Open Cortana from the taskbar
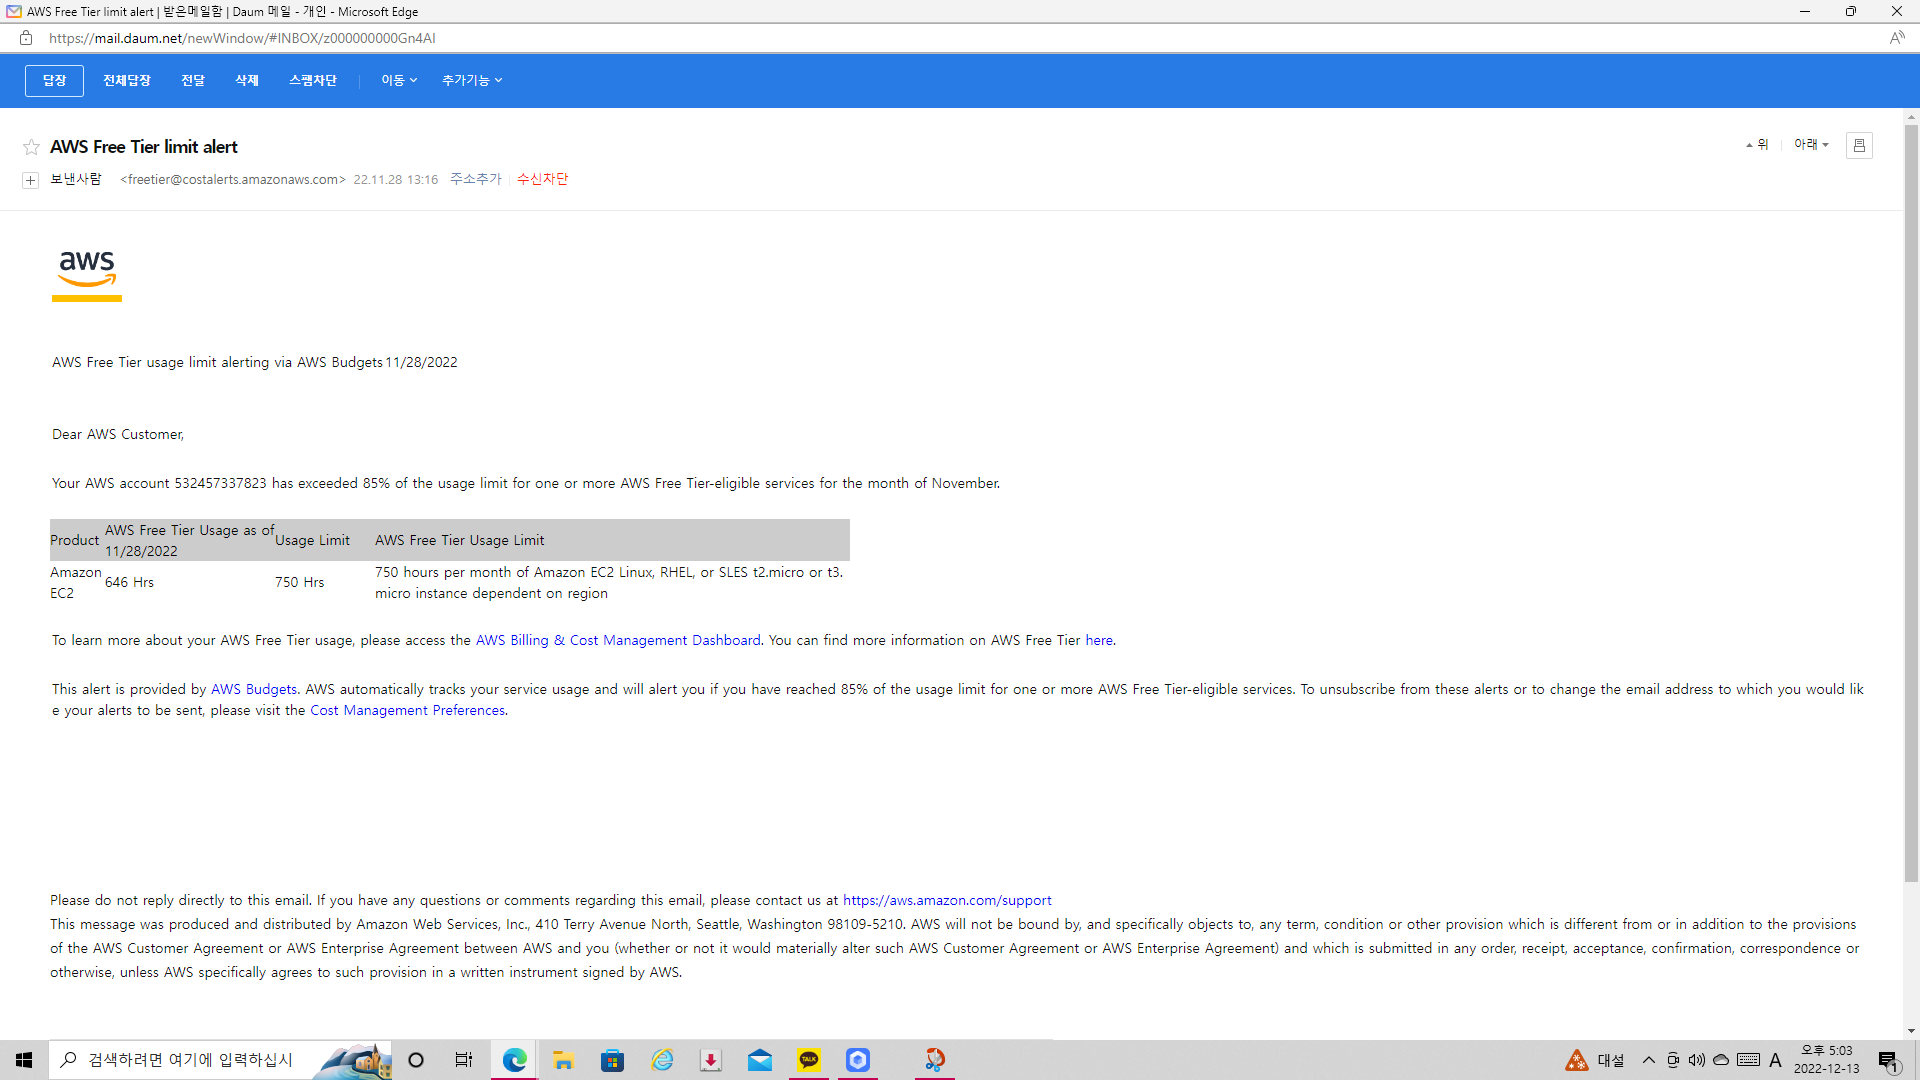Image resolution: width=1920 pixels, height=1080 pixels. point(416,1060)
